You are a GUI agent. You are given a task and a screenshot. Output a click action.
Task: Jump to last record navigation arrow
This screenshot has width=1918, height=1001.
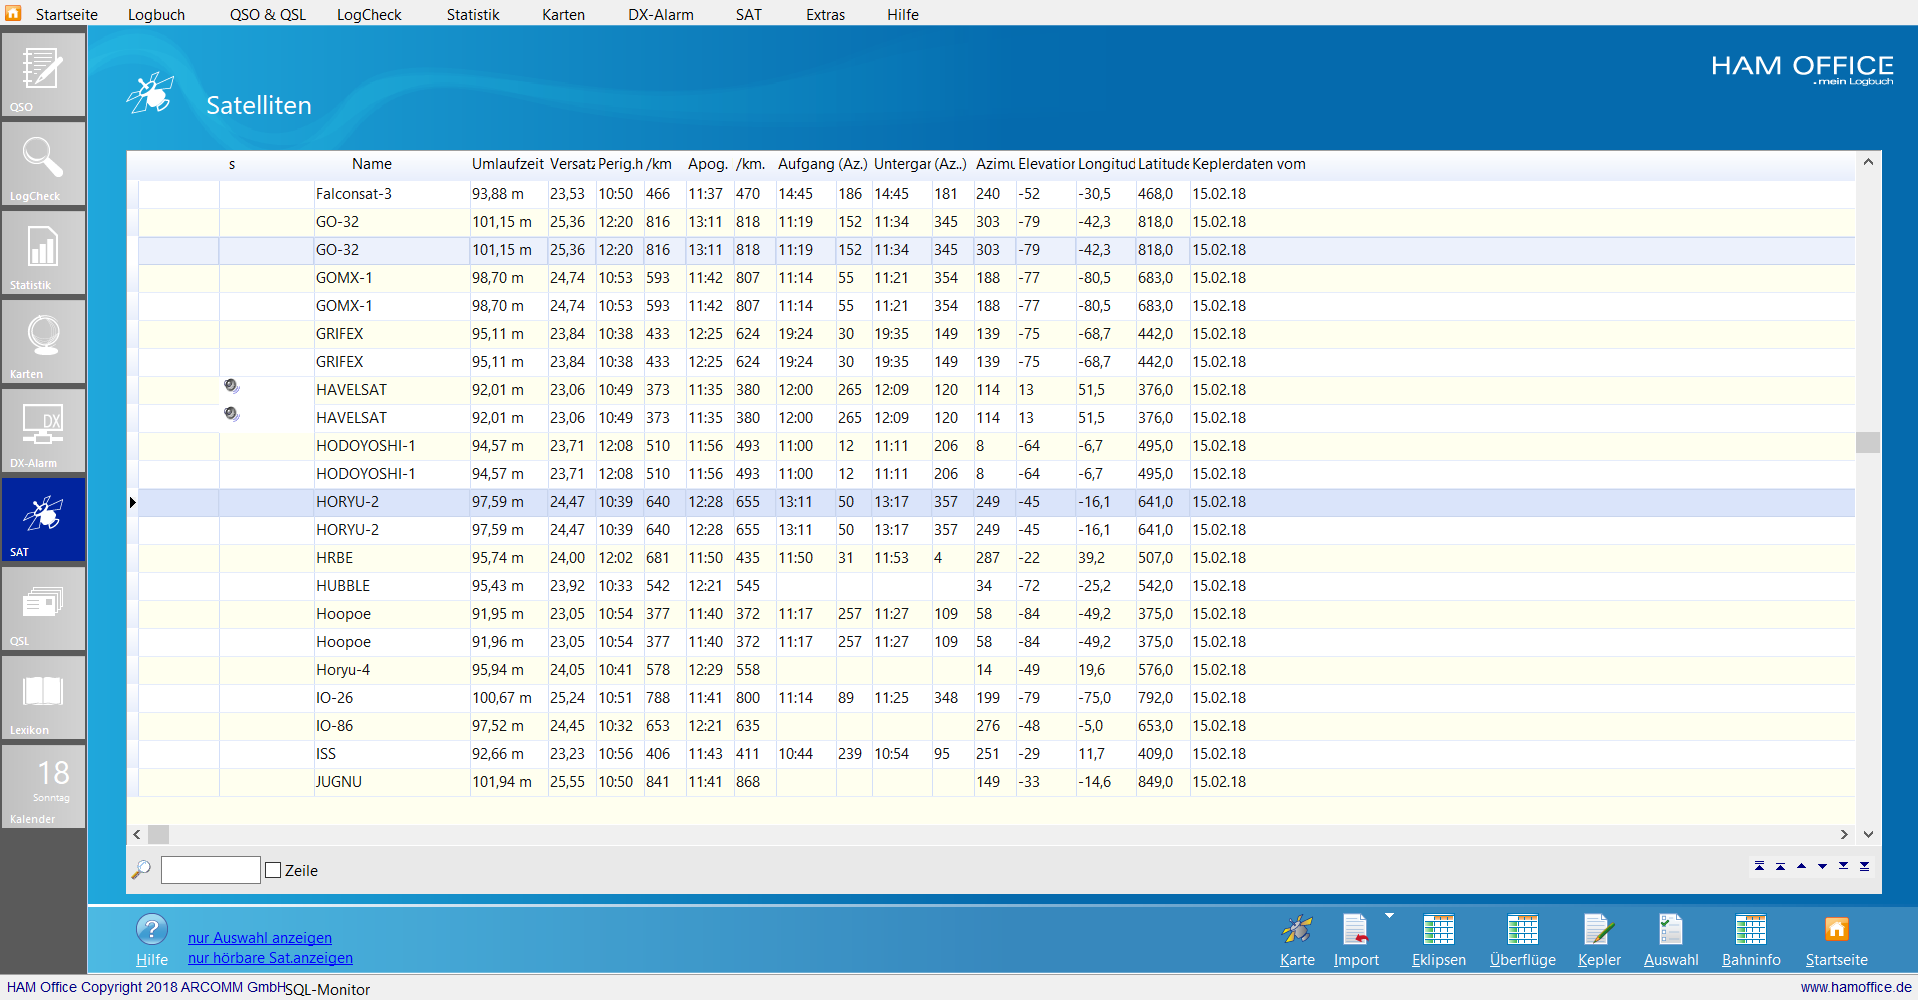tap(1864, 866)
